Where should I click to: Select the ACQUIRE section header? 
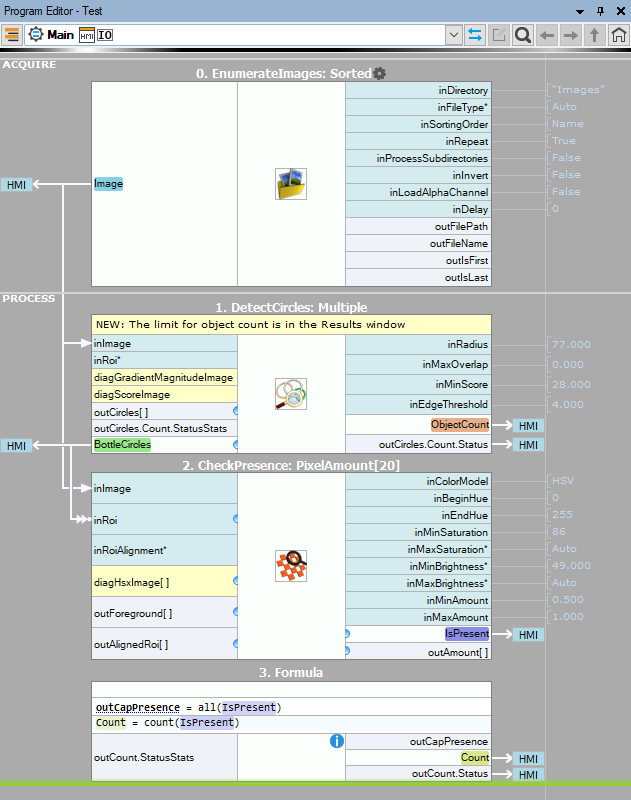29,64
